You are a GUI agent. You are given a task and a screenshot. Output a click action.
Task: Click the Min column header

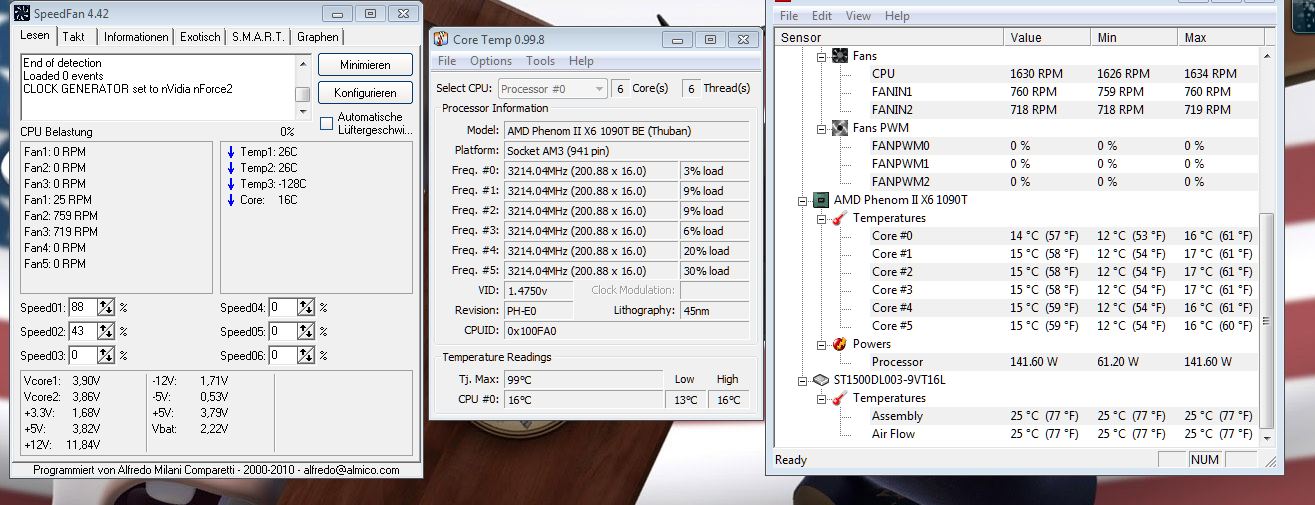(x=1134, y=37)
